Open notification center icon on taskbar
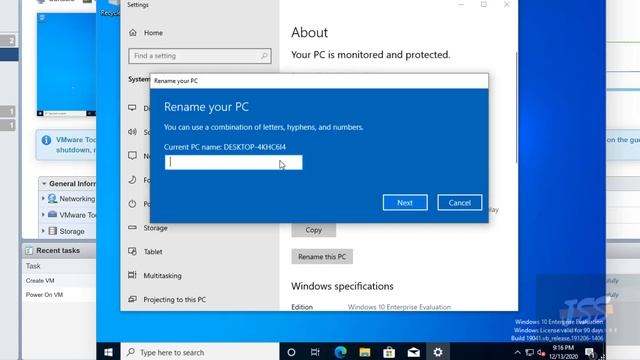 tap(590, 352)
